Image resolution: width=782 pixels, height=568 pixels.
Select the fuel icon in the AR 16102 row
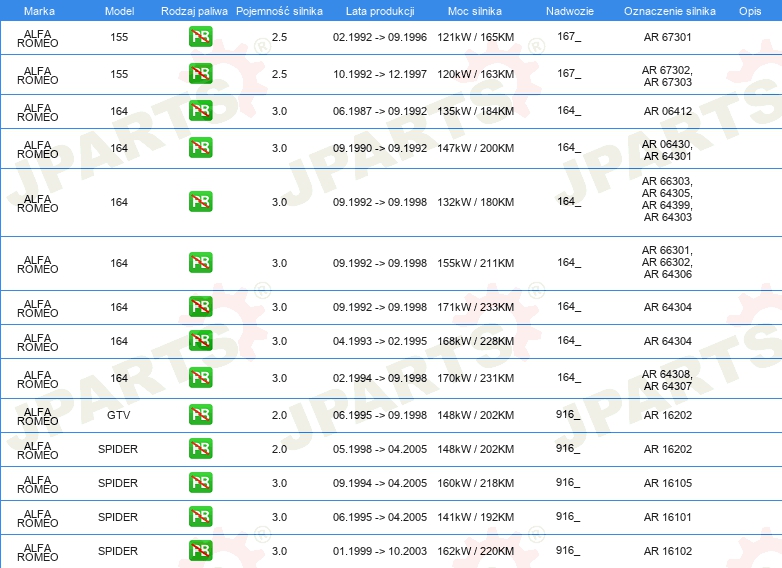click(x=200, y=551)
